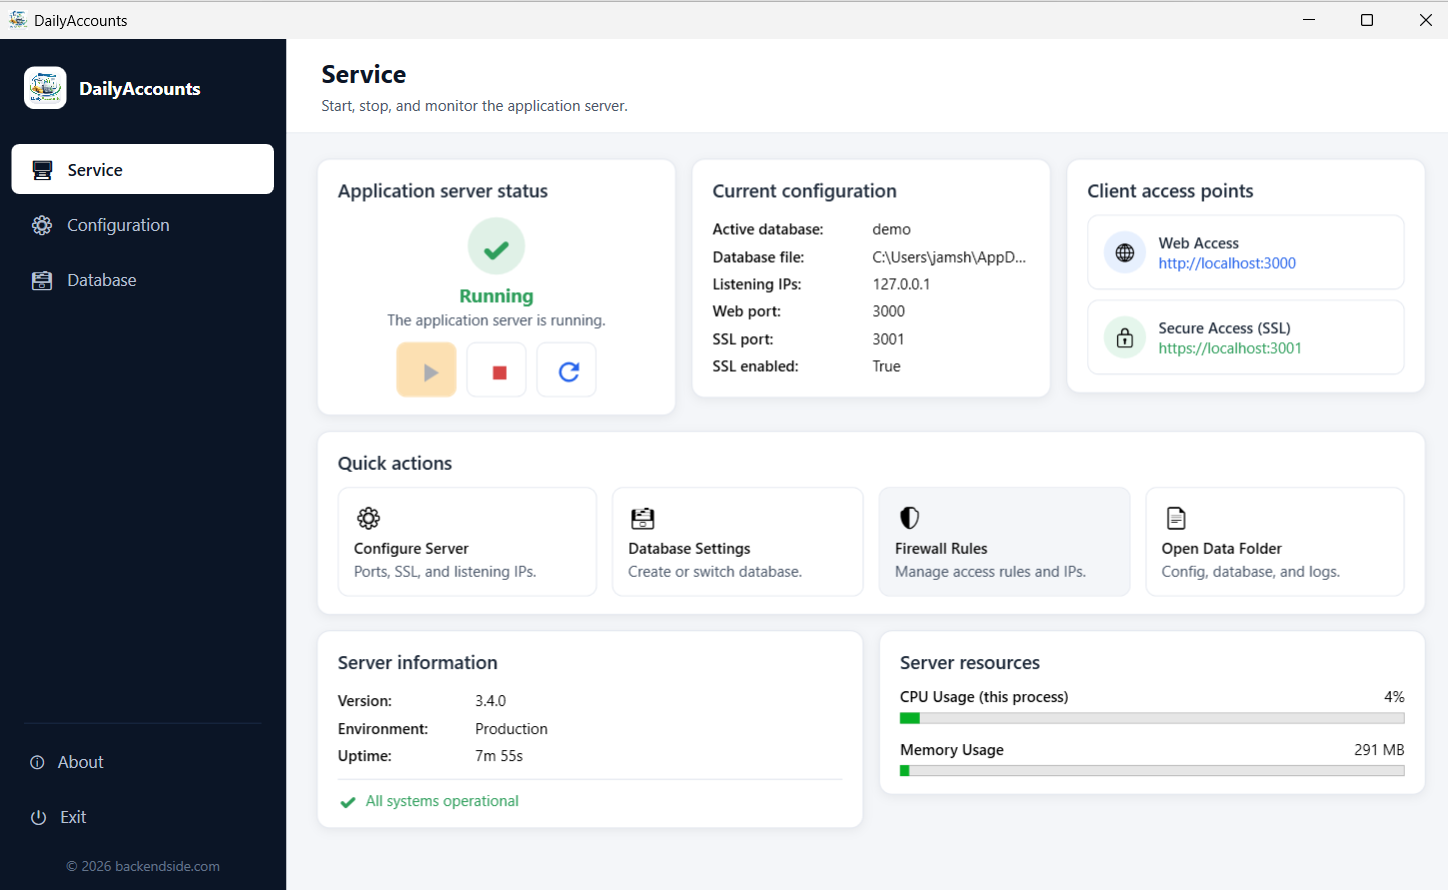Viewport: 1448px width, 890px height.
Task: Open the Open Data Folder quick action
Action: click(1275, 541)
